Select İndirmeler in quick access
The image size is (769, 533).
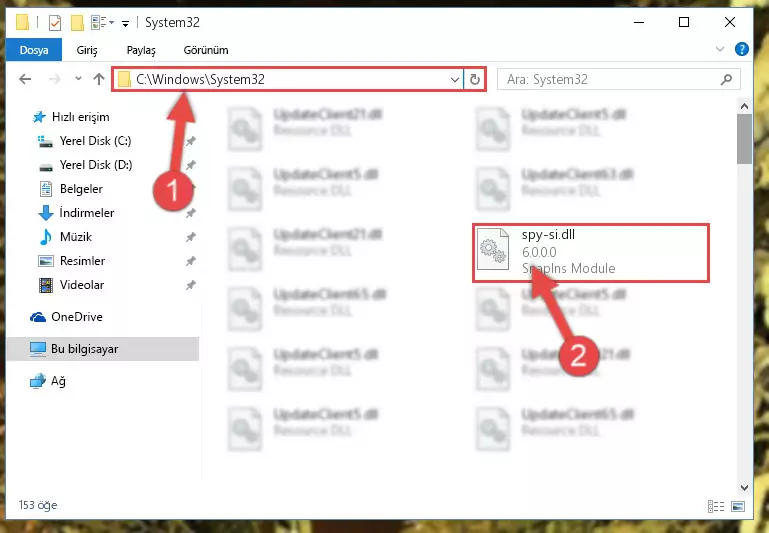[x=87, y=213]
